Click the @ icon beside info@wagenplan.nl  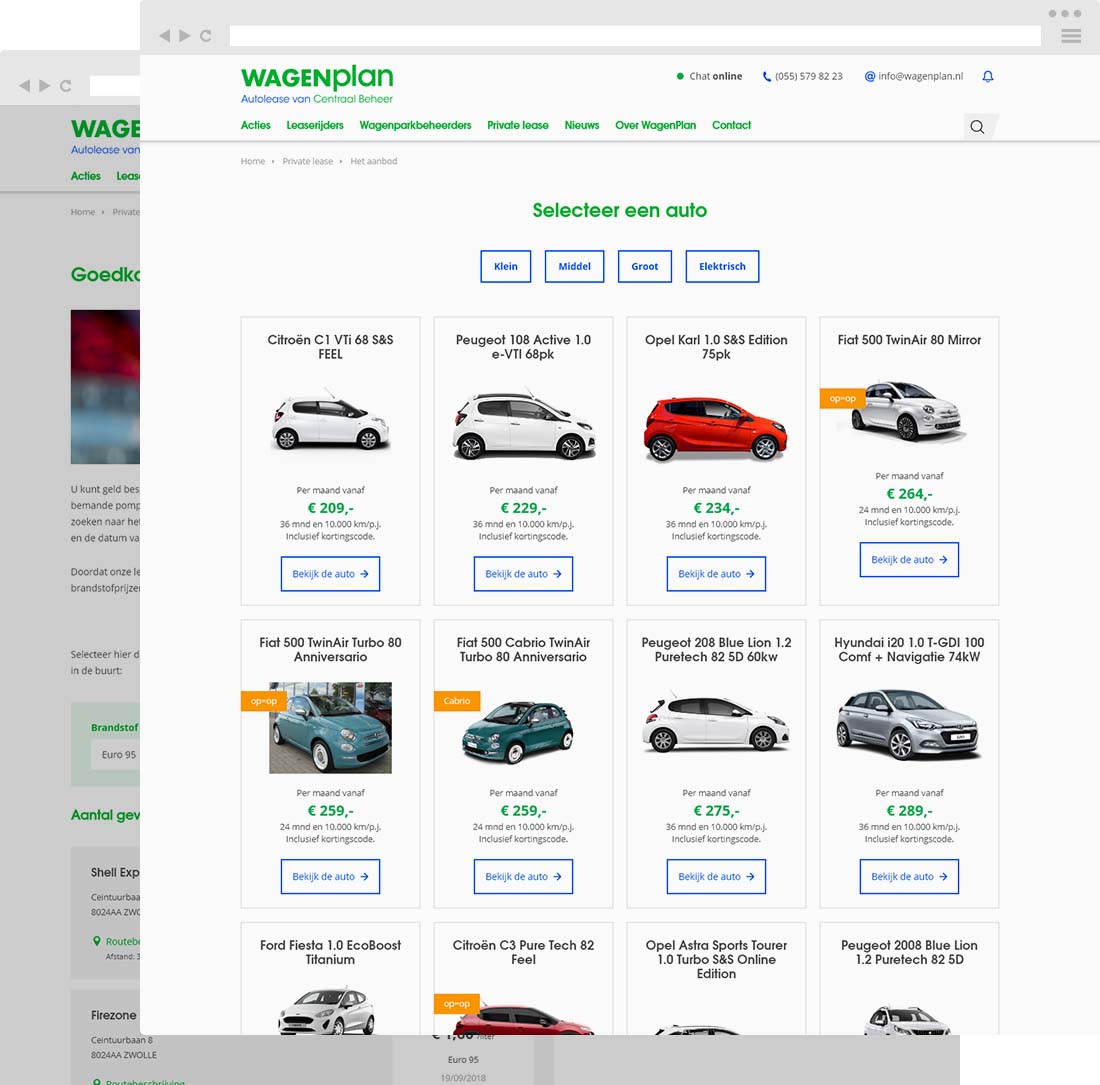(869, 76)
